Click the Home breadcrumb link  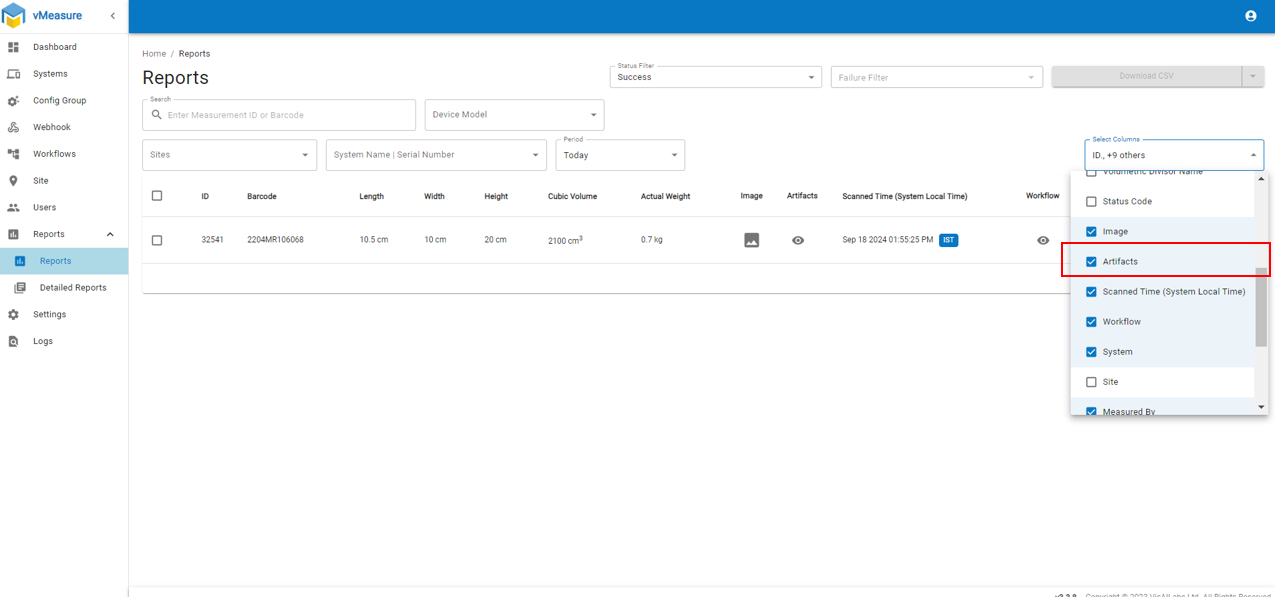(x=154, y=54)
